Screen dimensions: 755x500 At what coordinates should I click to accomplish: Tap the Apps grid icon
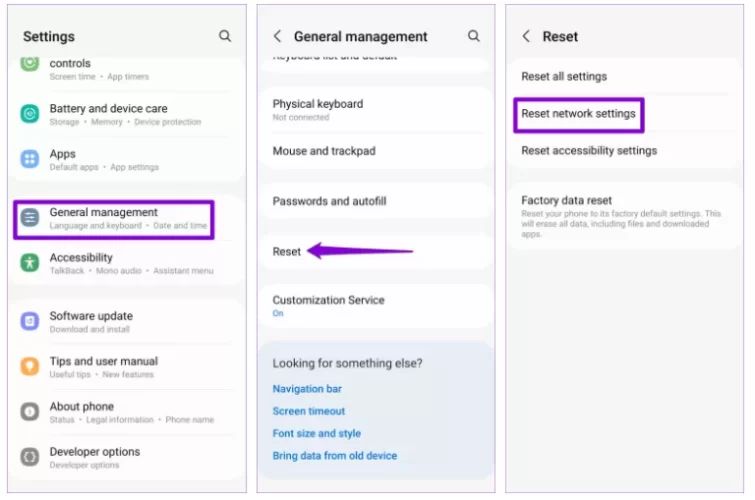tap(30, 160)
